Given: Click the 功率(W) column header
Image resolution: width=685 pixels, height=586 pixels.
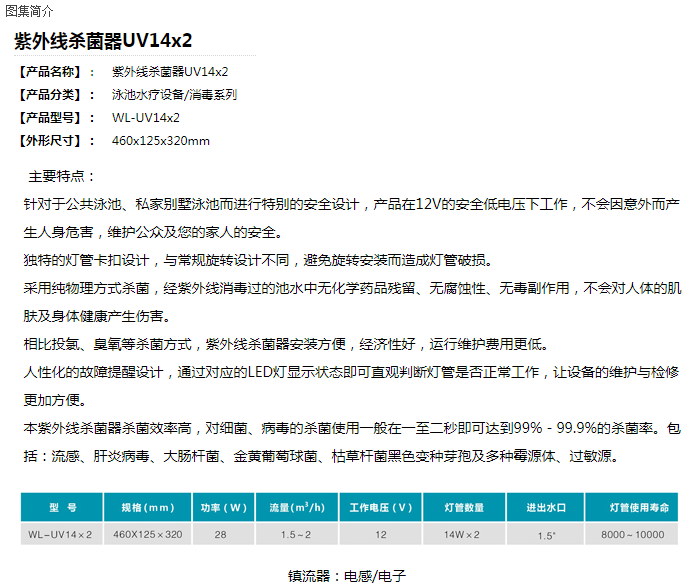Looking at the screenshot, I should pyautogui.click(x=220, y=508).
